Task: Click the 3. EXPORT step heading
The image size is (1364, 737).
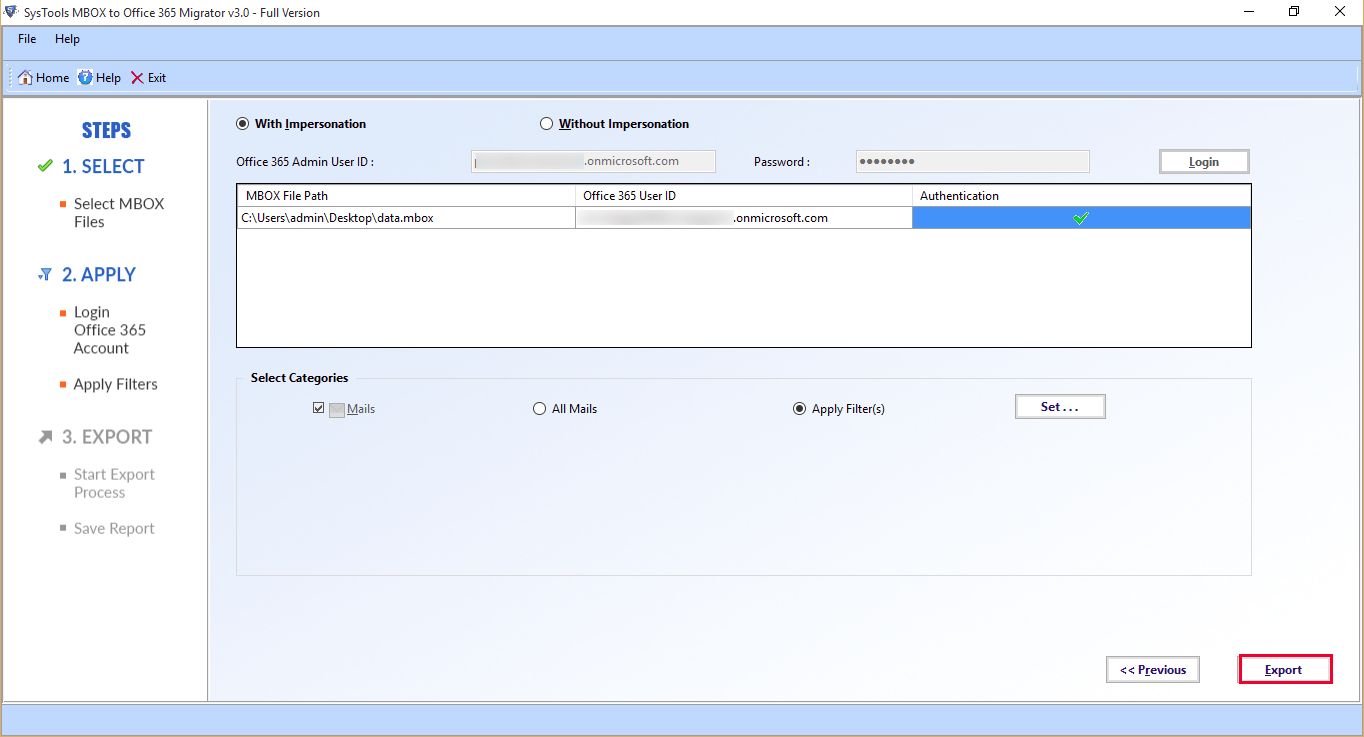Action: pos(107,437)
